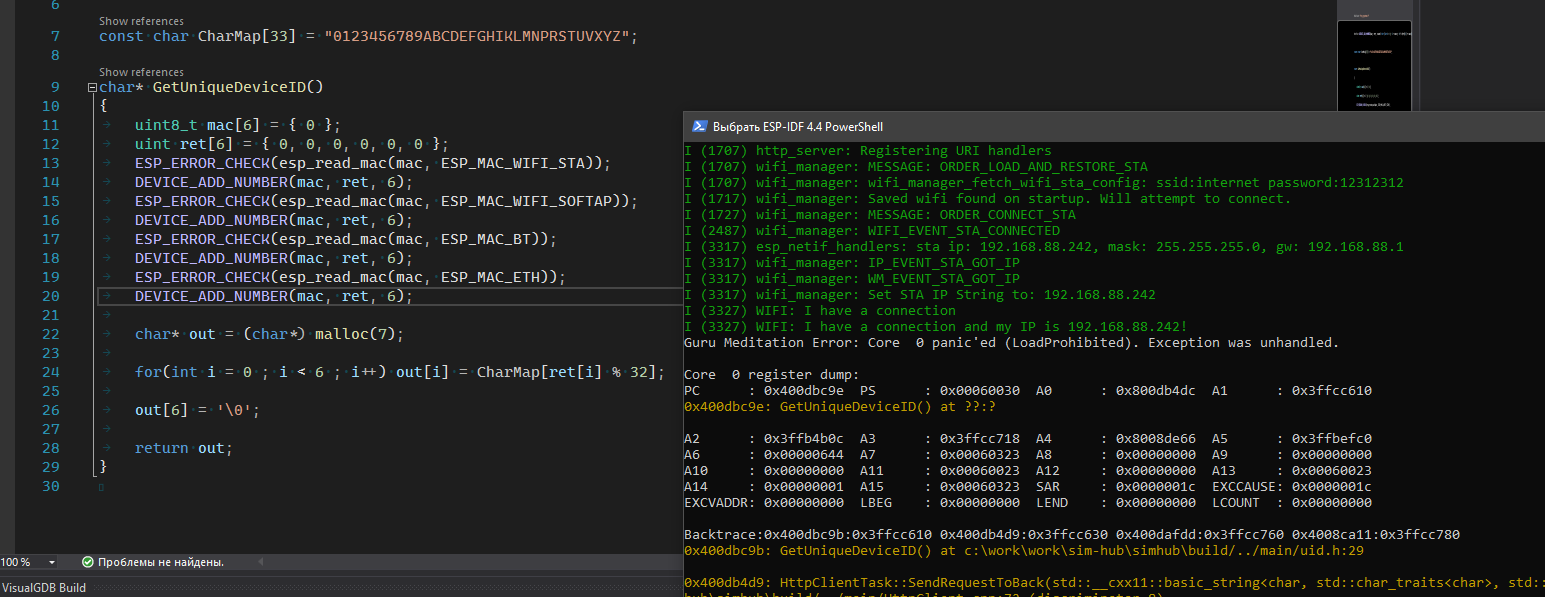
Task: Click Show references above CharMap
Action: tap(141, 21)
